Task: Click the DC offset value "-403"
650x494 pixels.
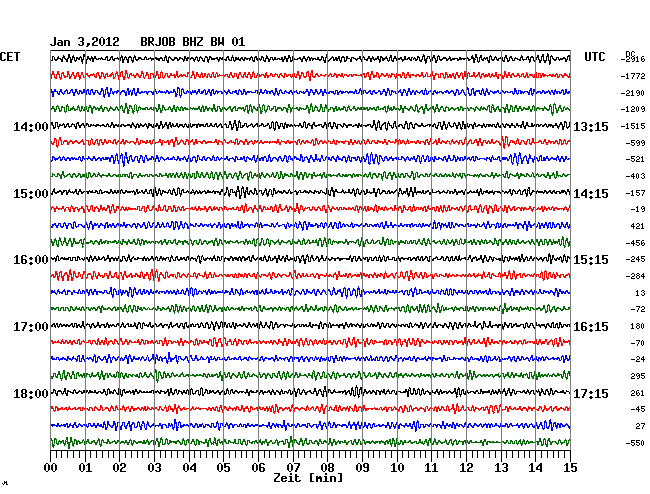Action: [x=635, y=176]
